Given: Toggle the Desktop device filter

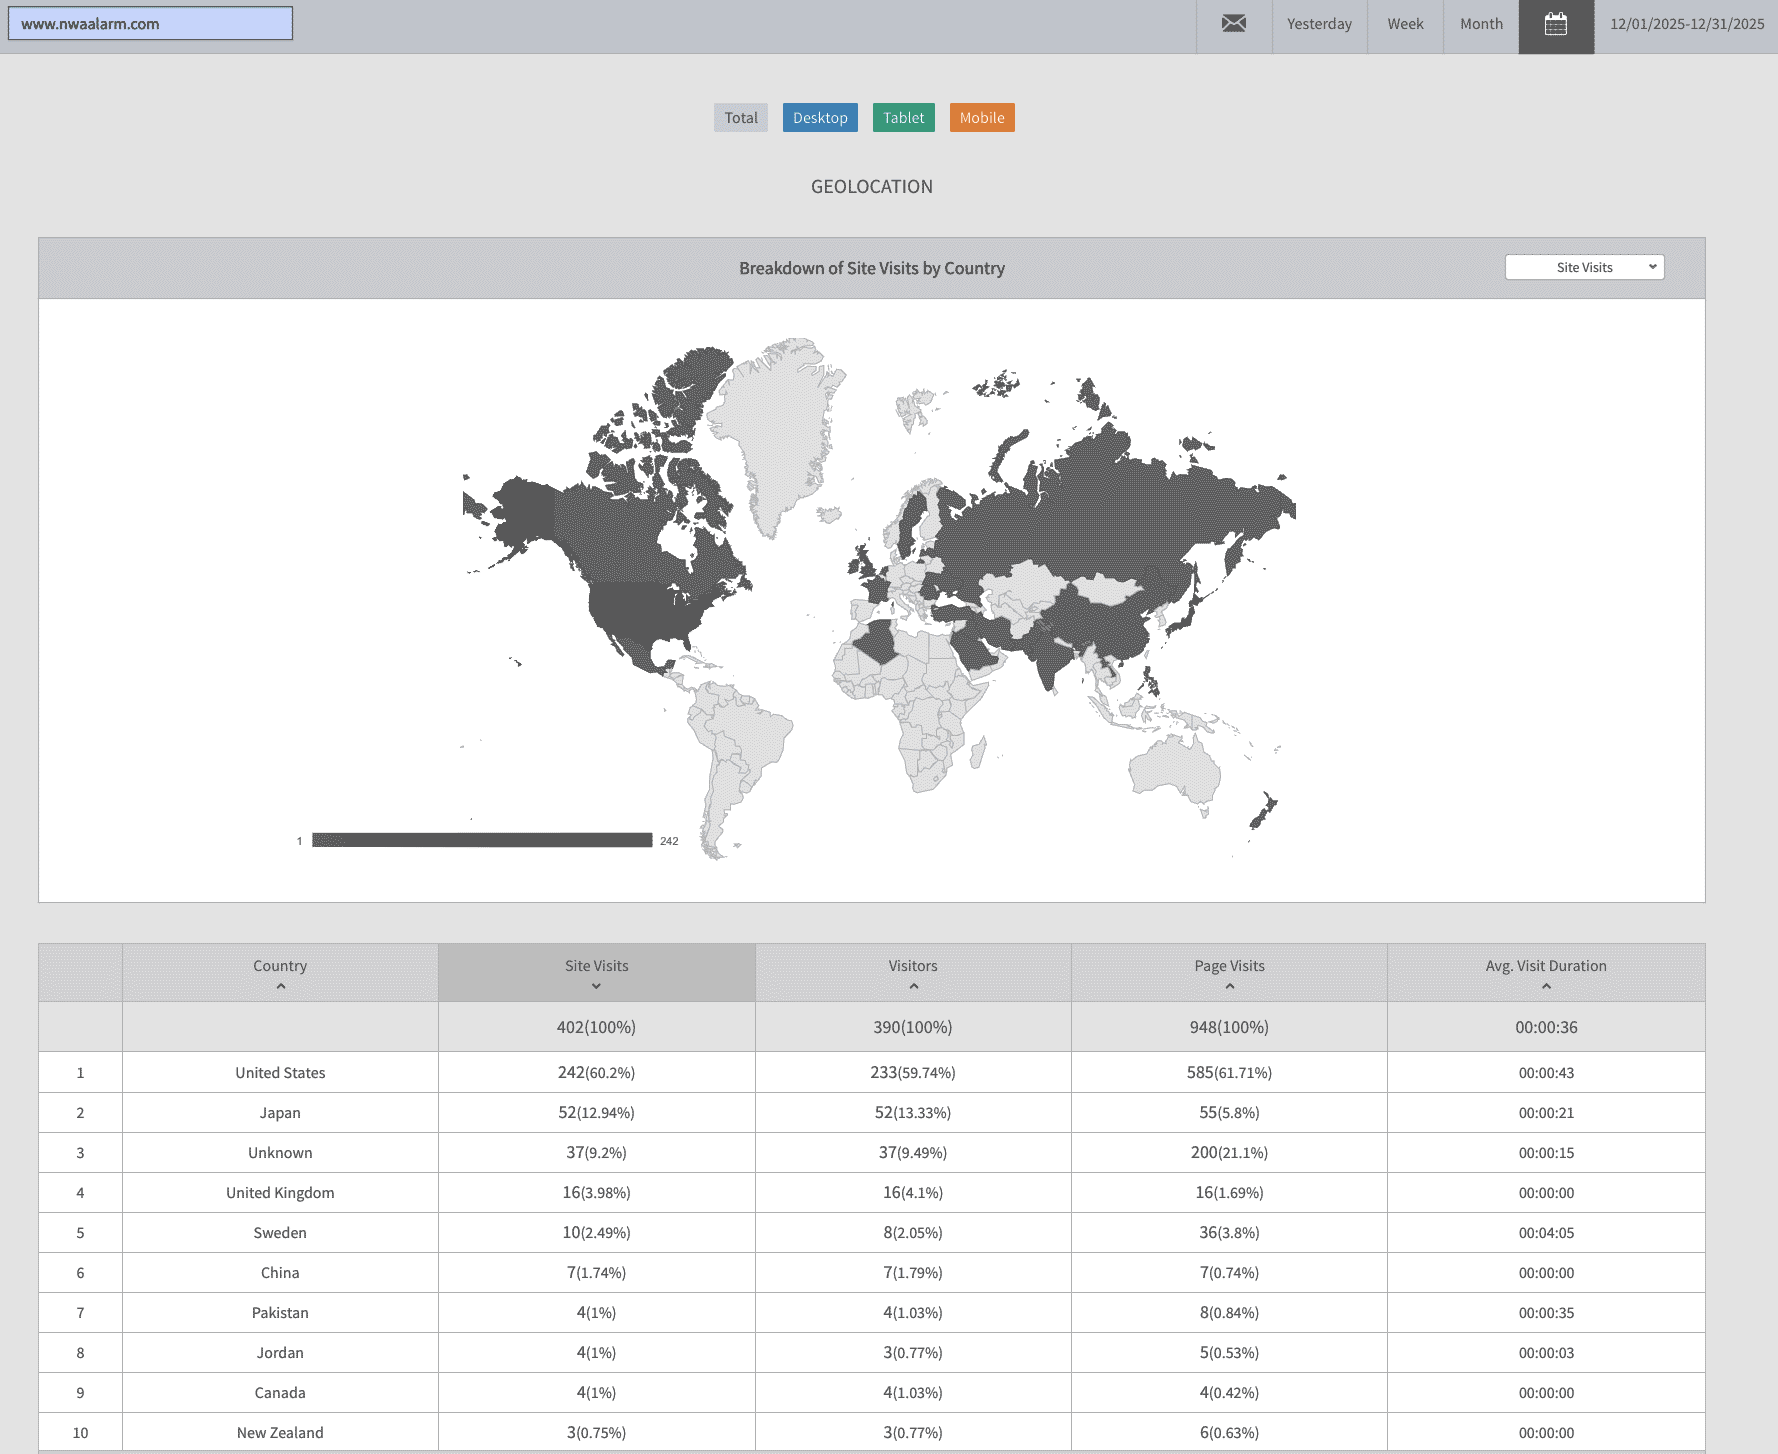Looking at the screenshot, I should pyautogui.click(x=820, y=118).
